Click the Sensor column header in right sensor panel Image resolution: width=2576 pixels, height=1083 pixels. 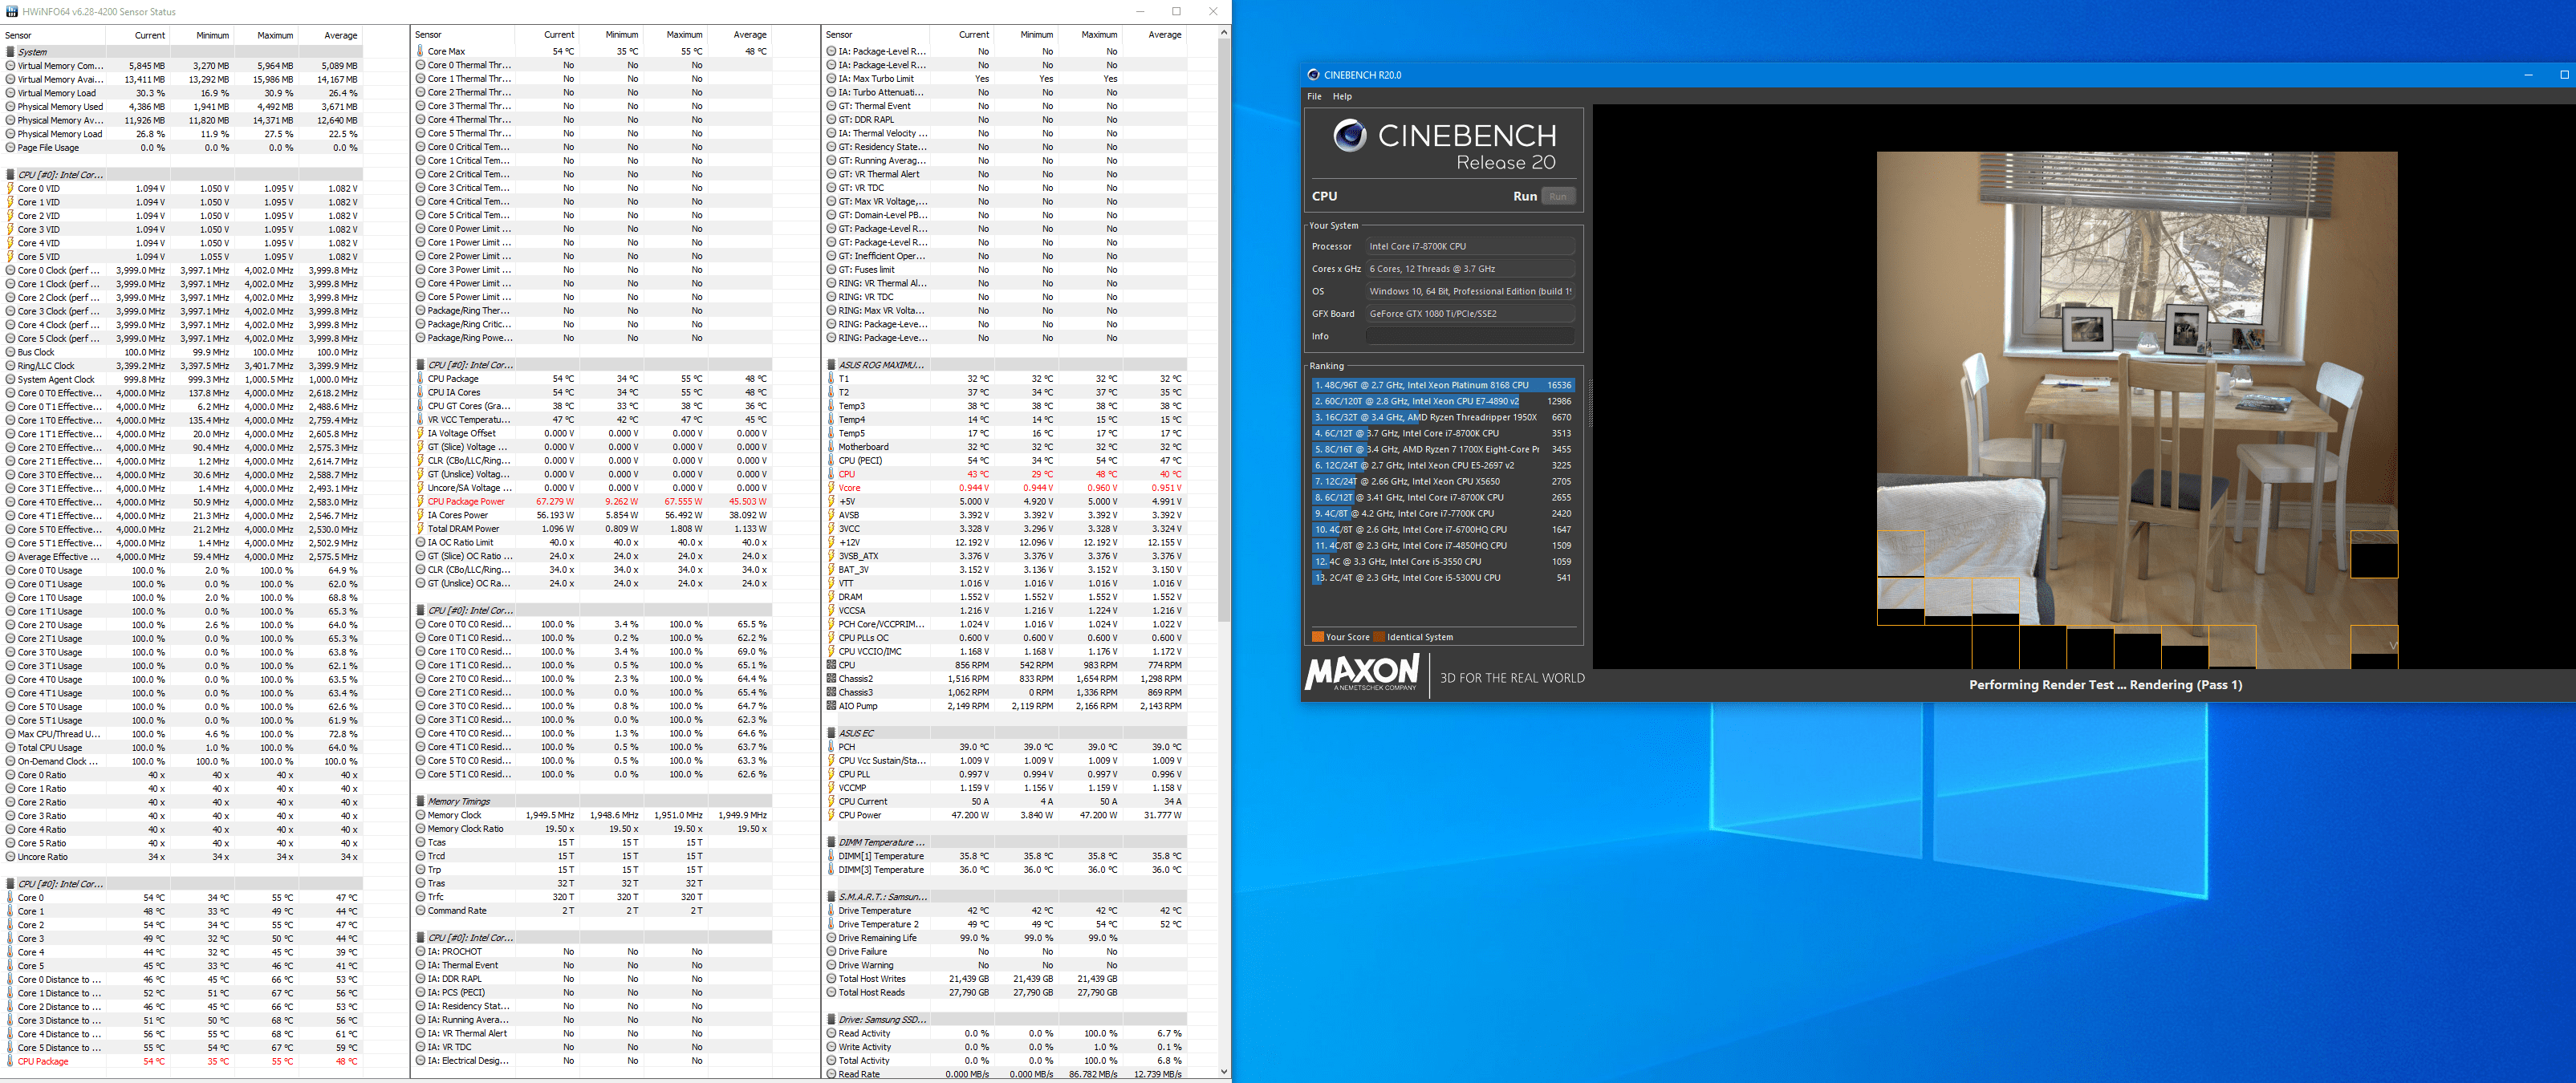point(839,34)
